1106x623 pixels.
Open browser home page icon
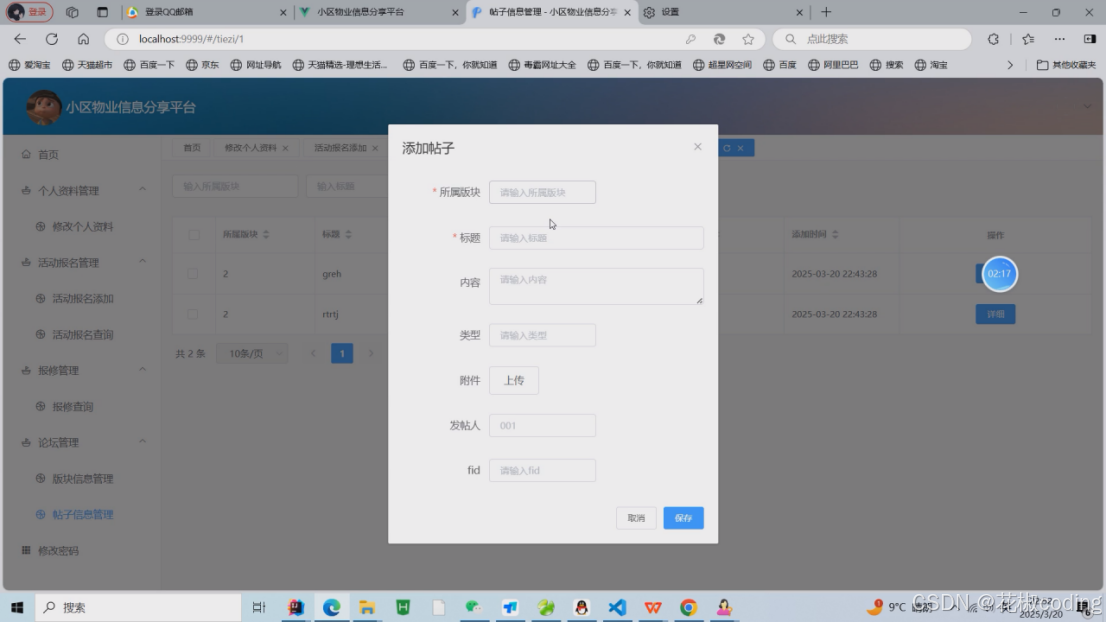[83, 39]
